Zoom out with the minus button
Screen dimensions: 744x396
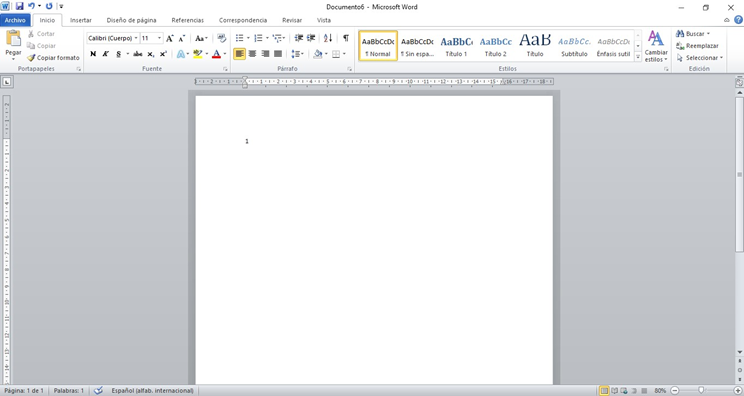[x=675, y=391]
